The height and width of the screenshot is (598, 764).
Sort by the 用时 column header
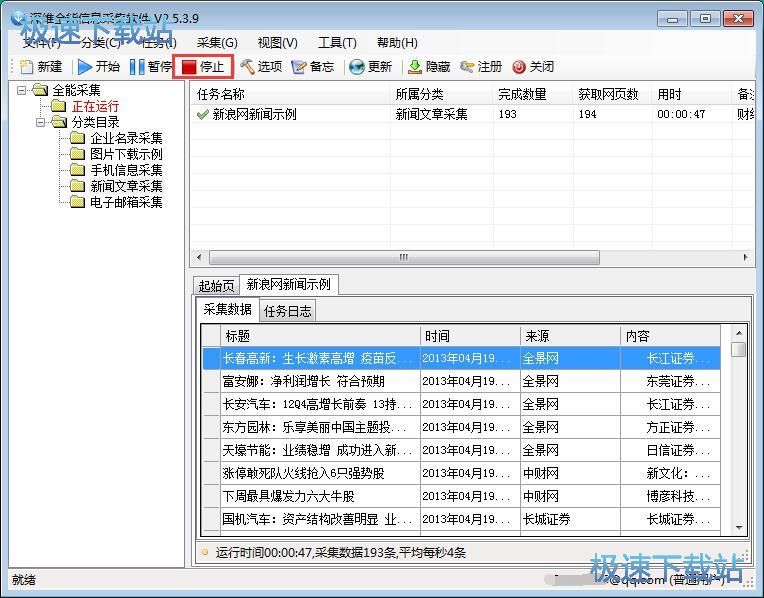coord(692,94)
